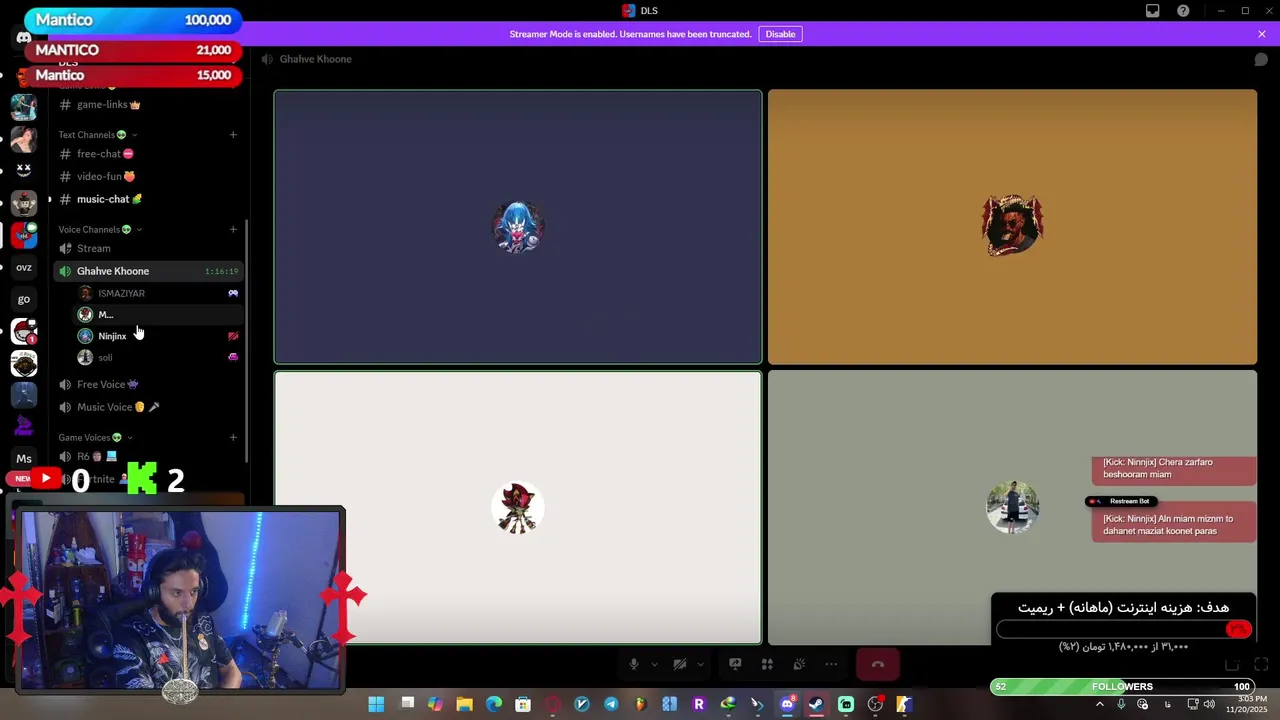The height and width of the screenshot is (720, 1280).
Task: Show hidden system tray icons
Action: click(1099, 704)
